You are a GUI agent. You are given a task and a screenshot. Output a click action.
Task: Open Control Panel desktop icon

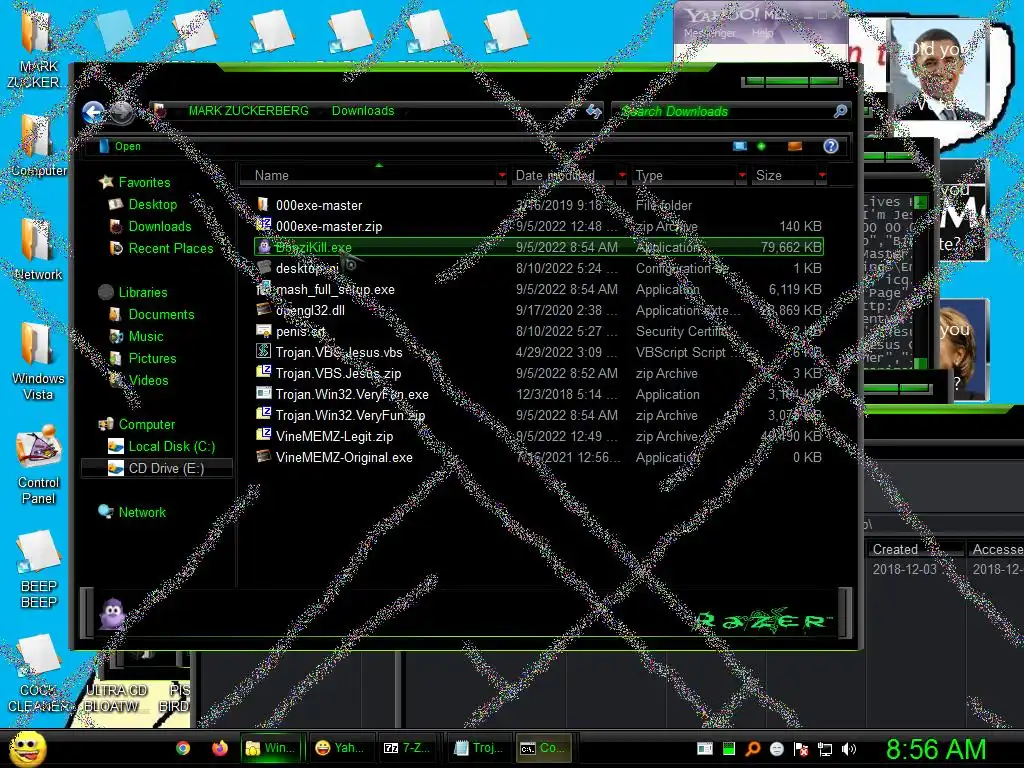click(38, 464)
